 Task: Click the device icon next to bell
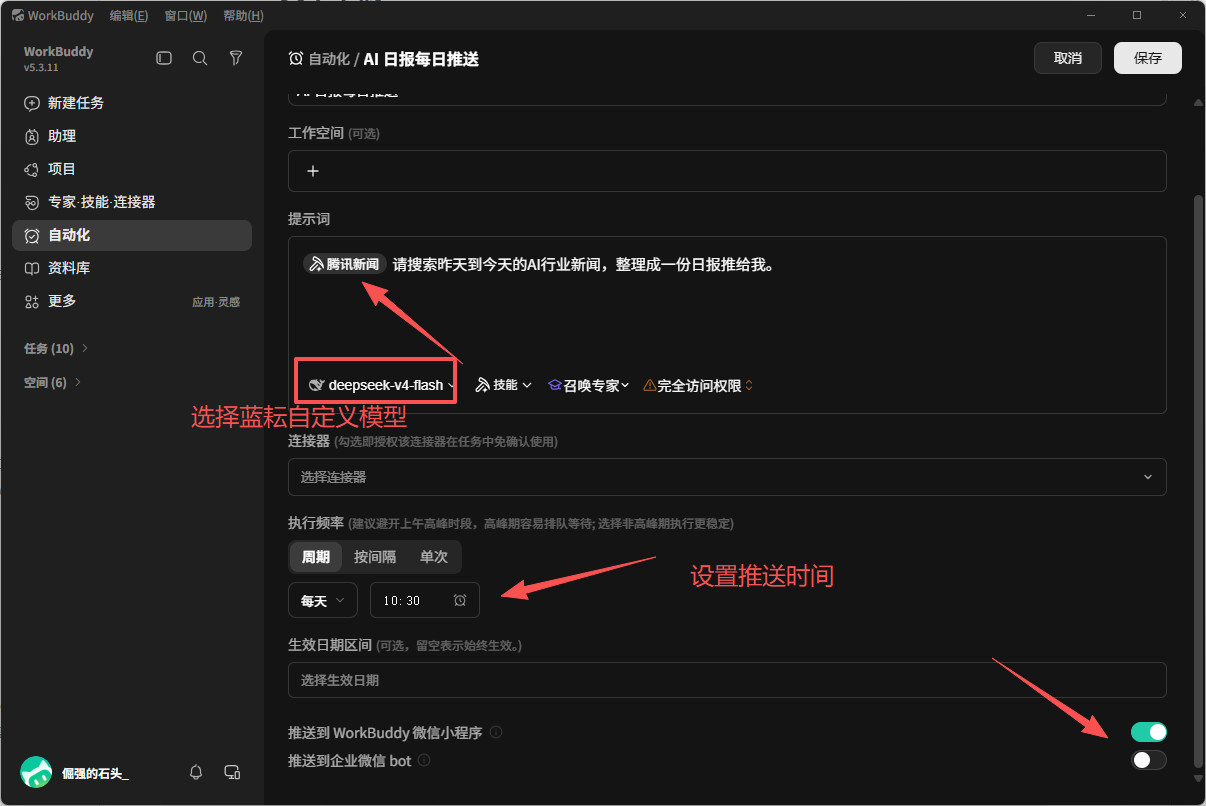(232, 772)
